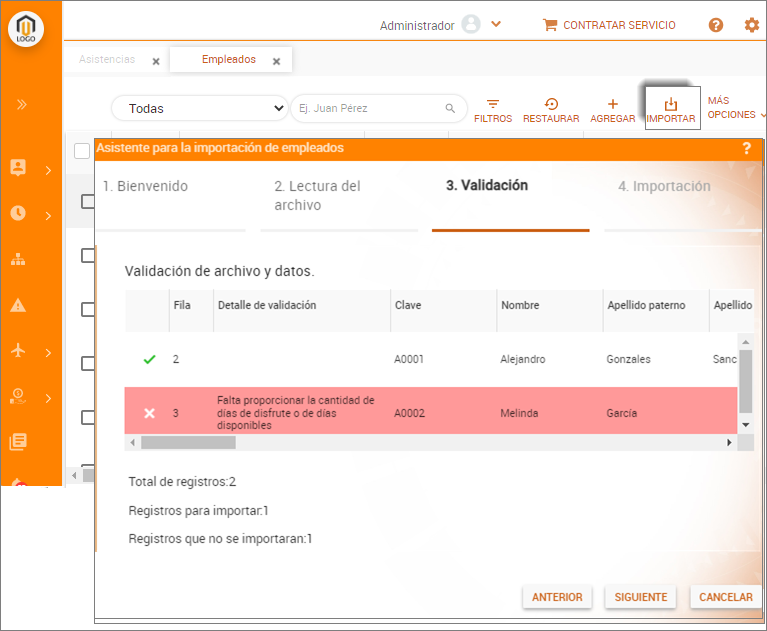Click the Cancelar button
This screenshot has width=767, height=631.
pyautogui.click(x=725, y=597)
